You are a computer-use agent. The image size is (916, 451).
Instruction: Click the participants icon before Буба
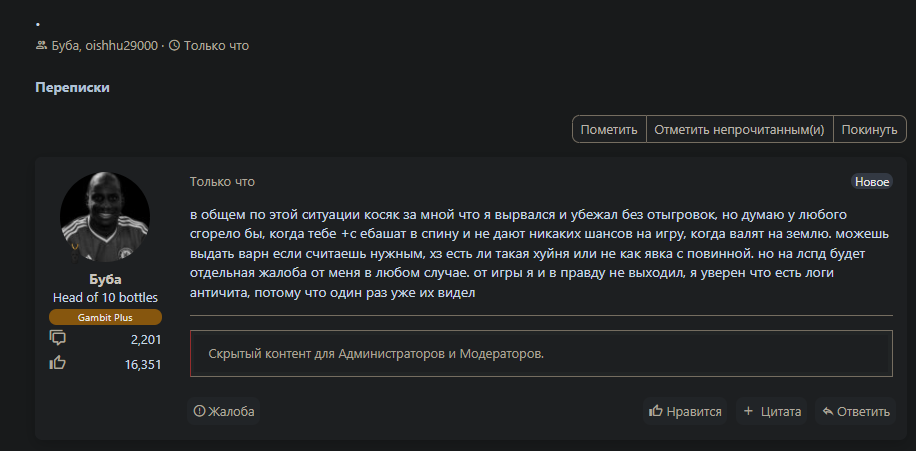pos(41,45)
